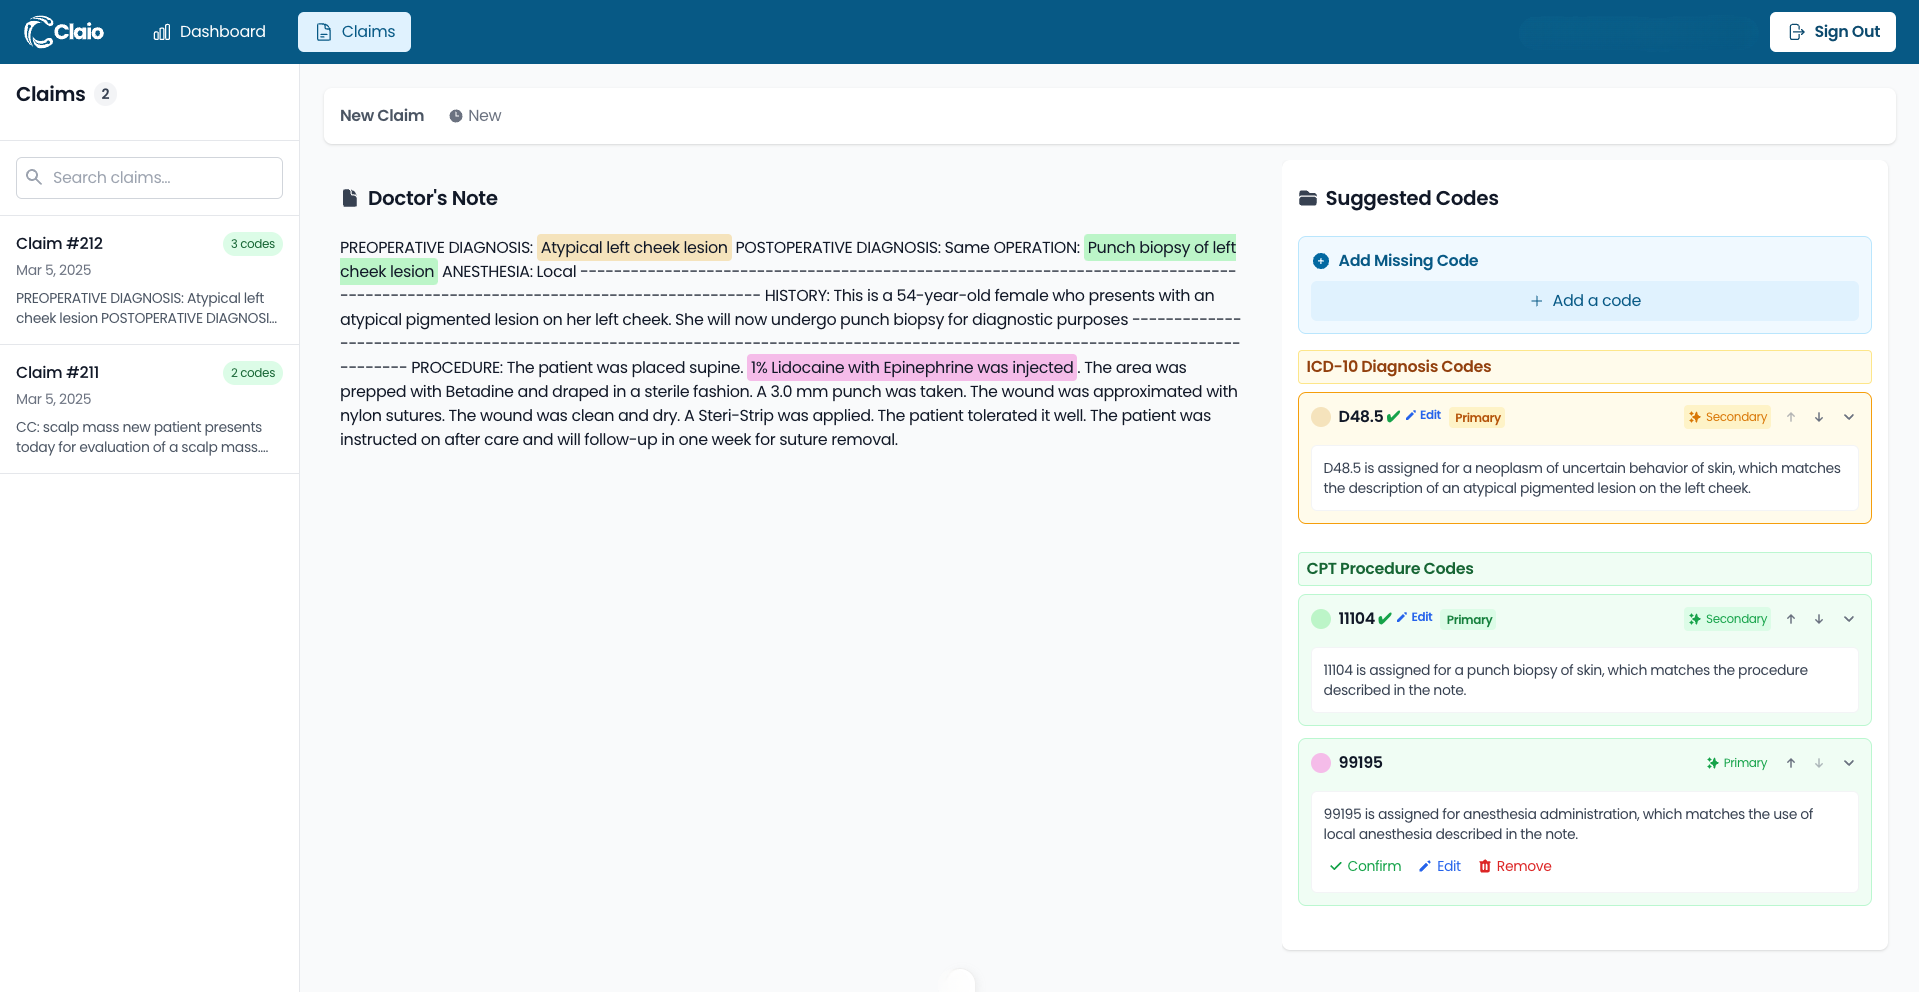The image size is (1919, 992).
Task: Move D48.5 code up
Action: [1791, 417]
